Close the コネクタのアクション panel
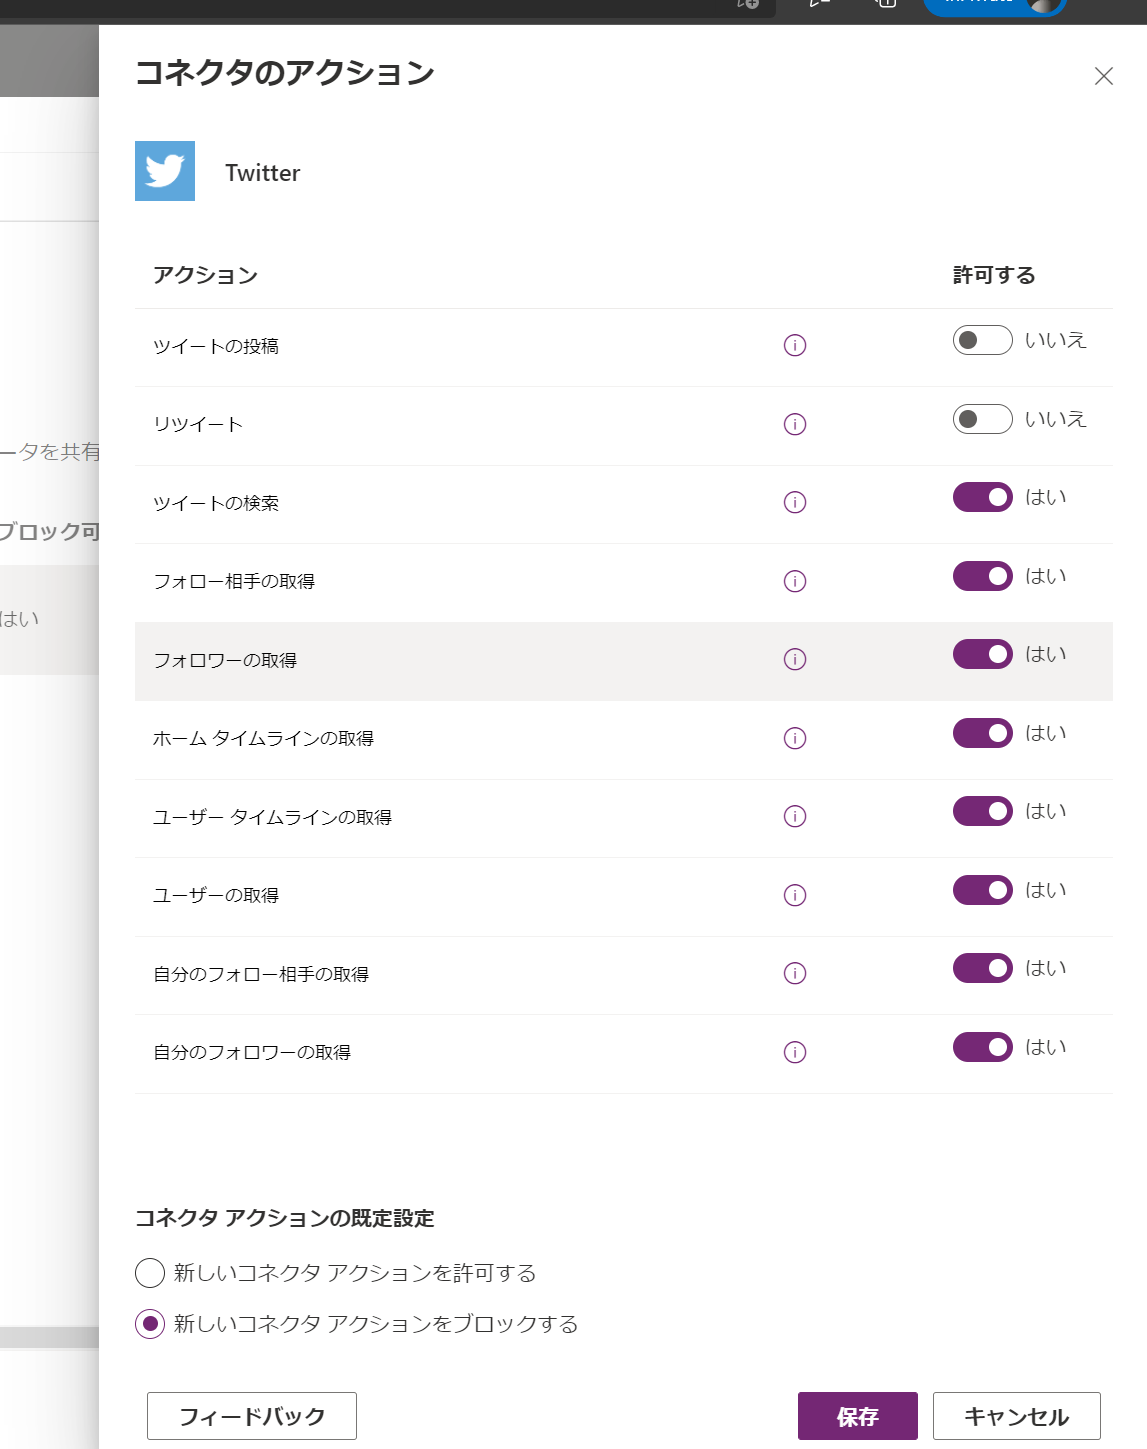The width and height of the screenshot is (1147, 1449). tap(1104, 76)
